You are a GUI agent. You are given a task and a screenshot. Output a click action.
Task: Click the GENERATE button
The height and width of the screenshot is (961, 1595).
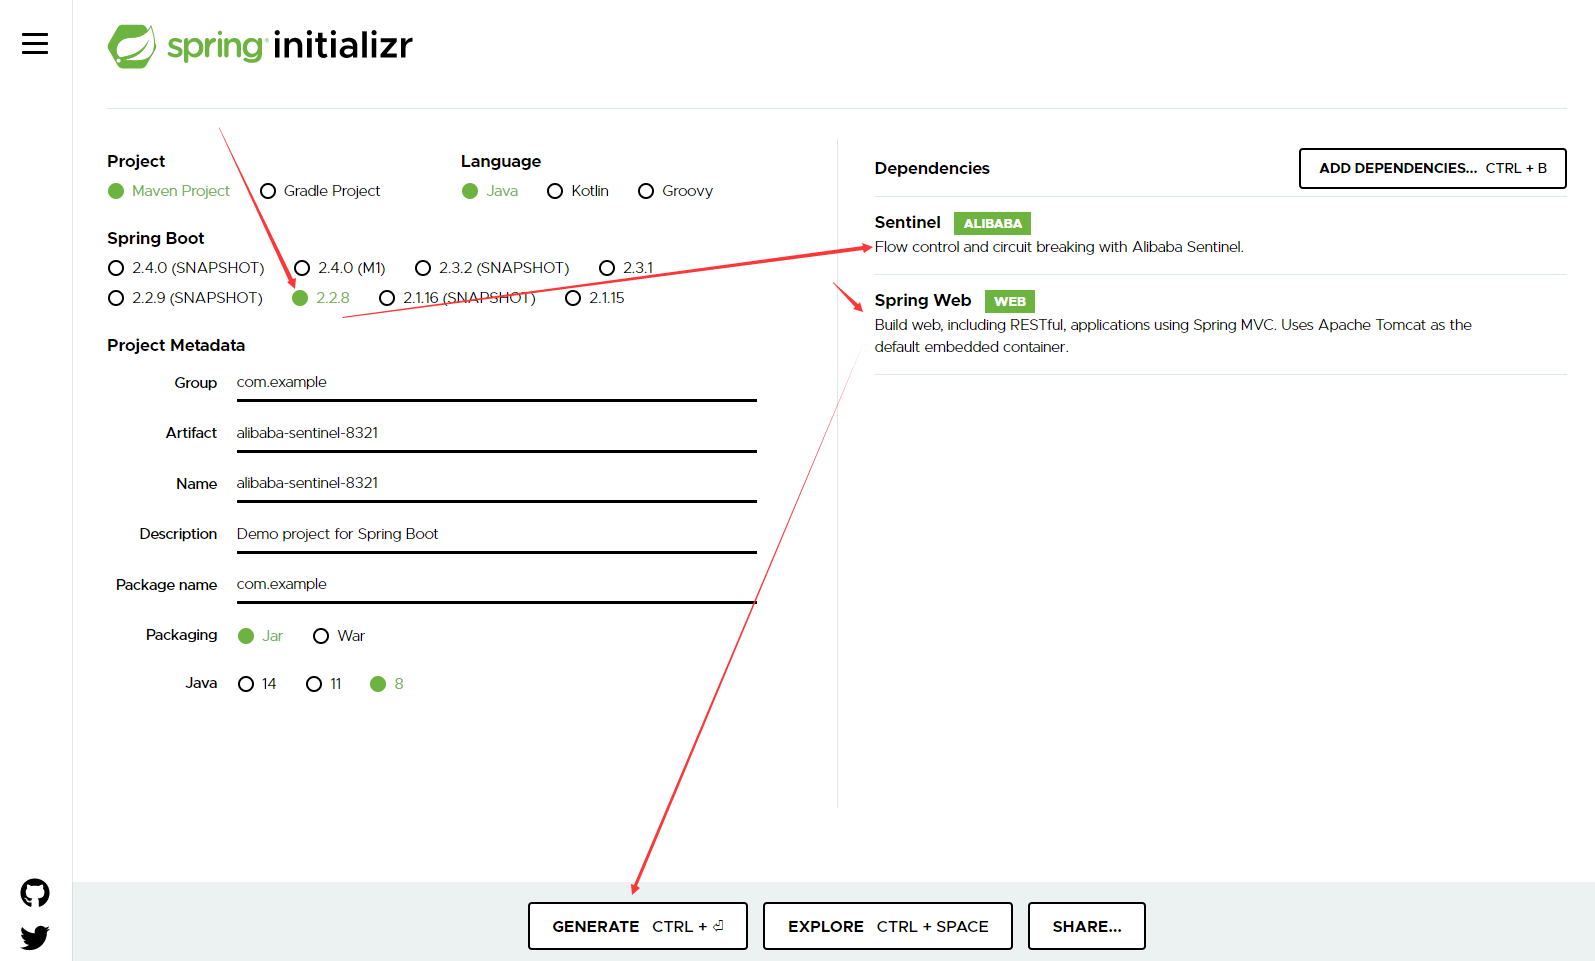point(638,926)
